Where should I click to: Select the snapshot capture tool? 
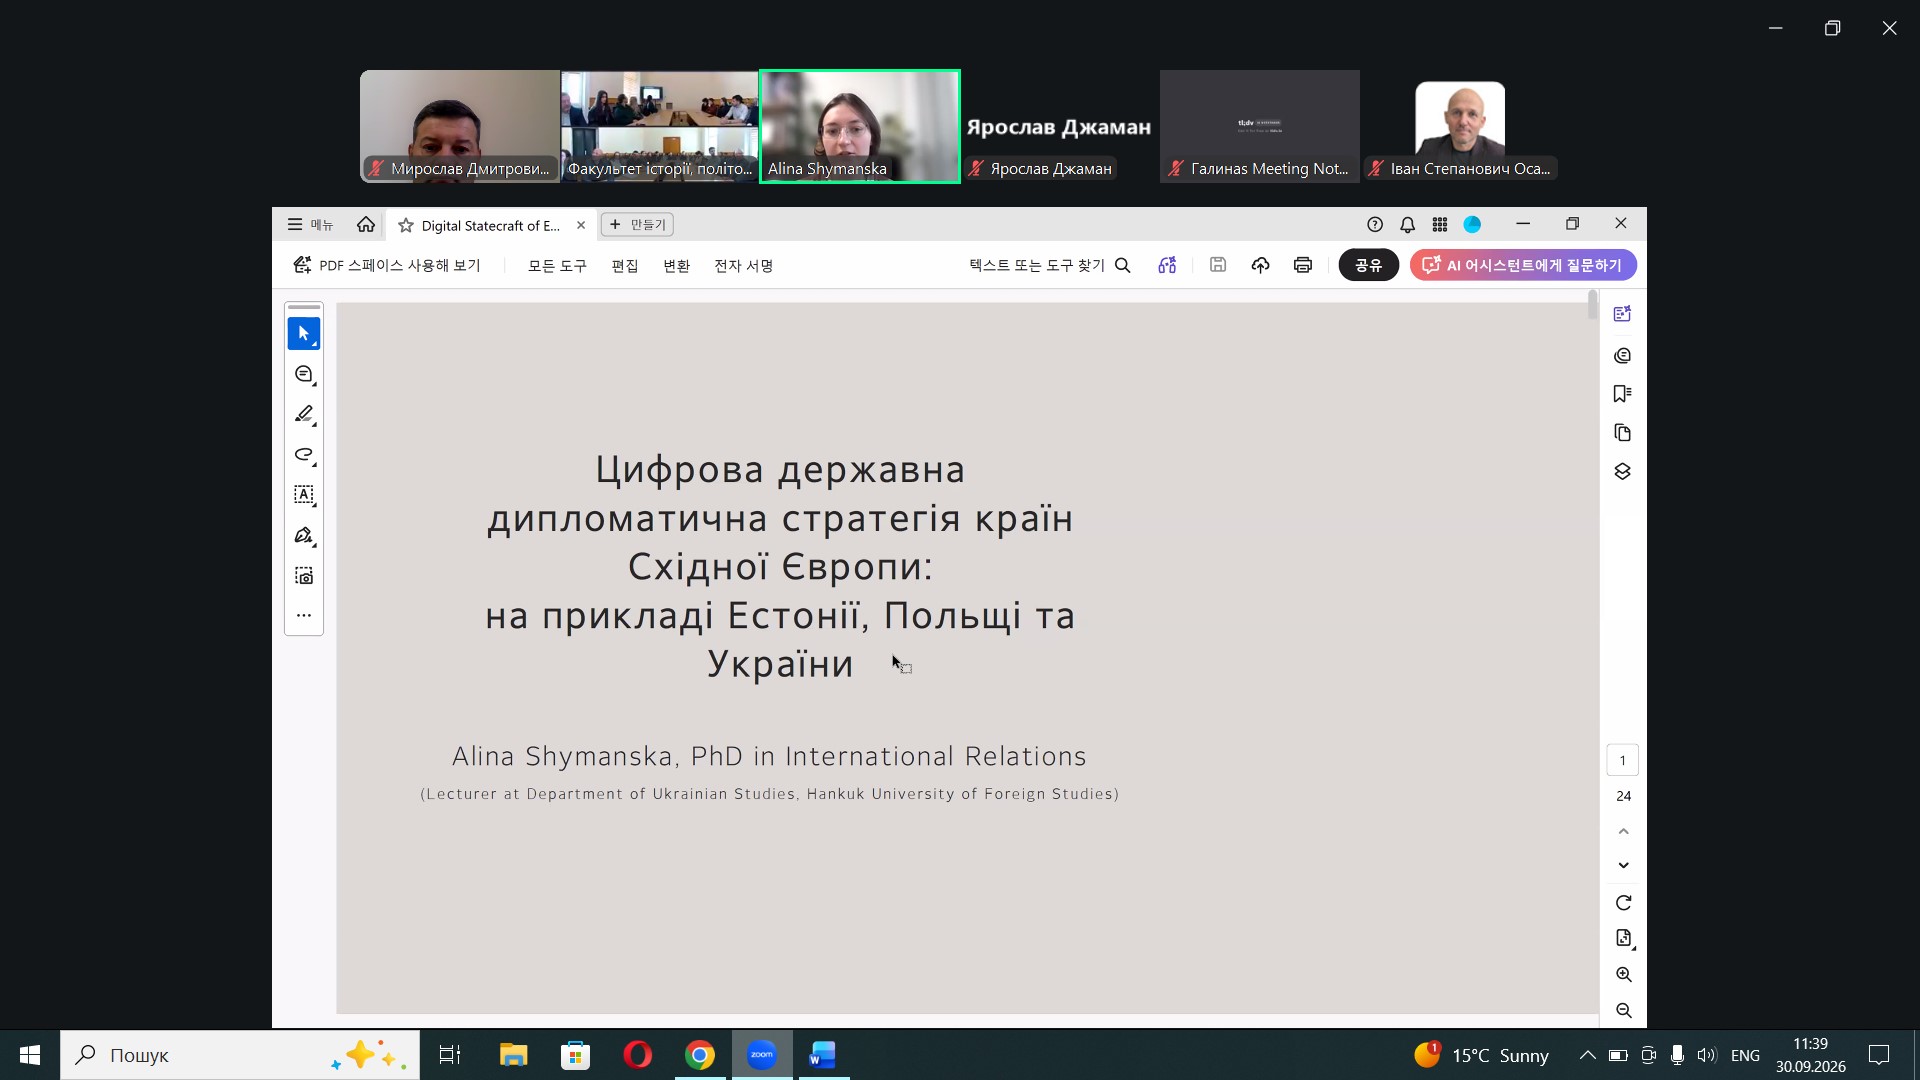pyautogui.click(x=304, y=576)
